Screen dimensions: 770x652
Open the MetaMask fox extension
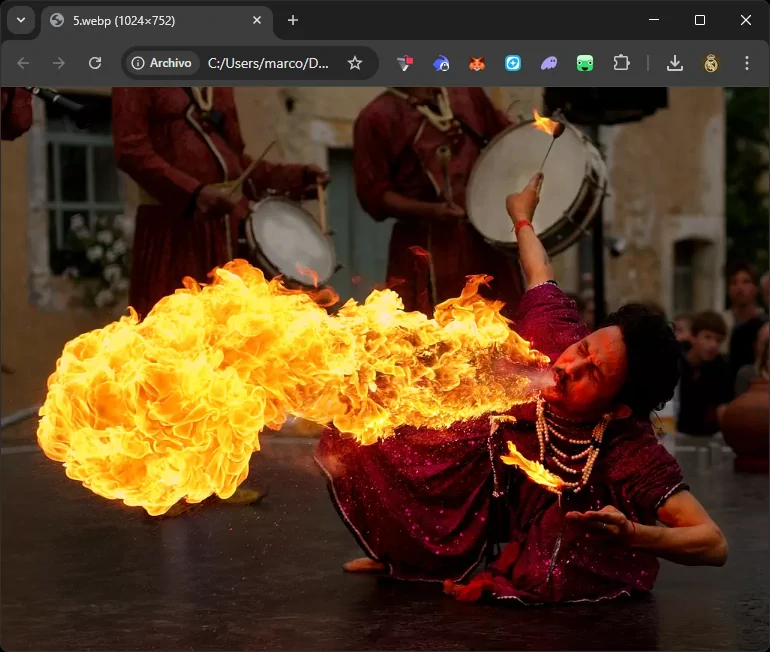click(x=477, y=63)
